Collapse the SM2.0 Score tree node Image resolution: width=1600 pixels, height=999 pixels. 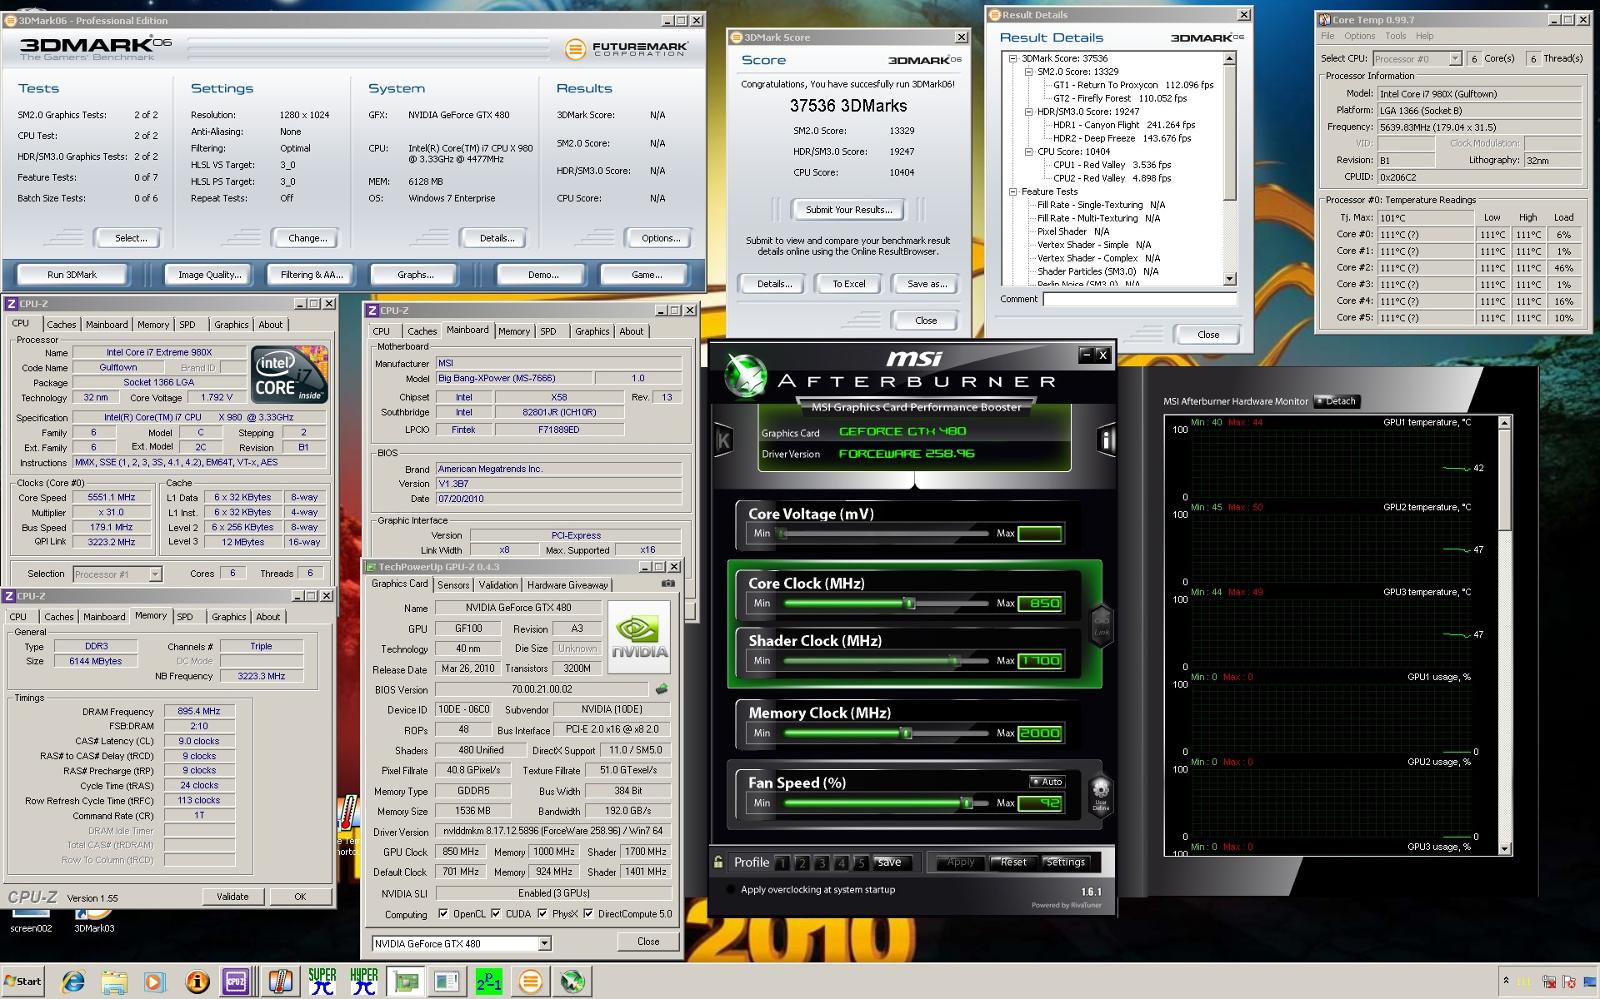pyautogui.click(x=1028, y=72)
